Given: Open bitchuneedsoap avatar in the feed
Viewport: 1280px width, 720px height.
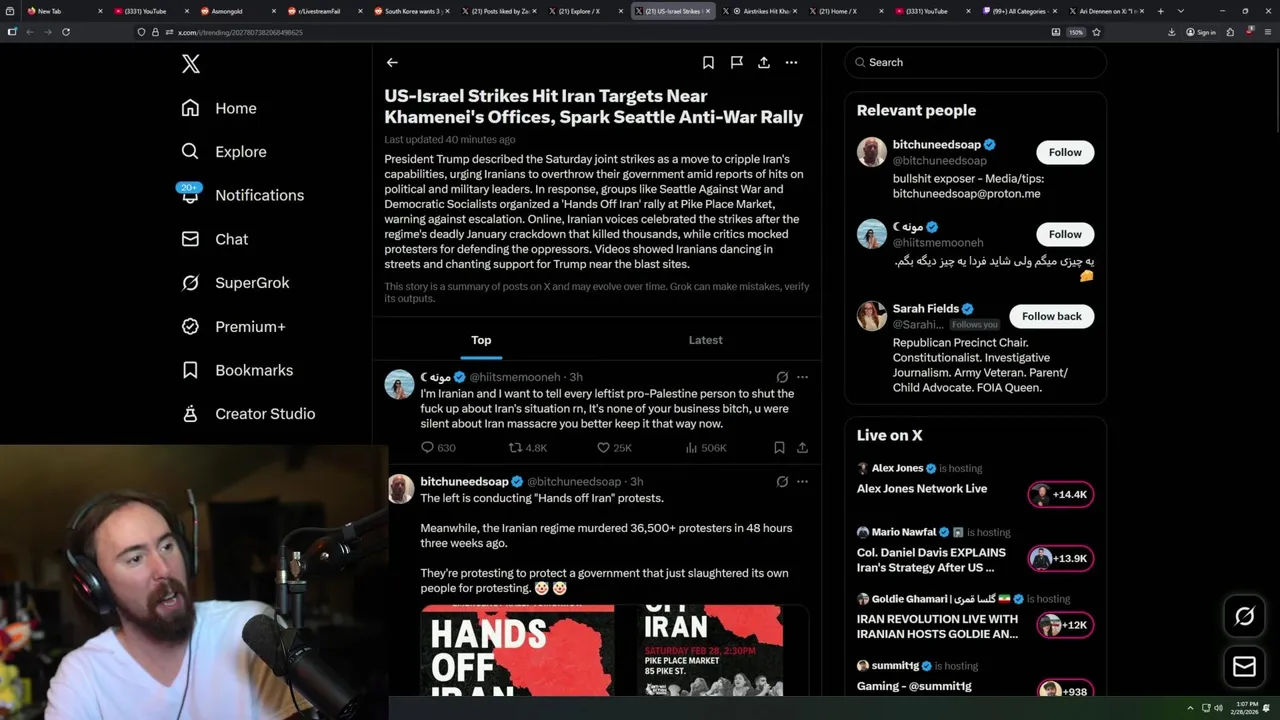Looking at the screenshot, I should pyautogui.click(x=400, y=489).
